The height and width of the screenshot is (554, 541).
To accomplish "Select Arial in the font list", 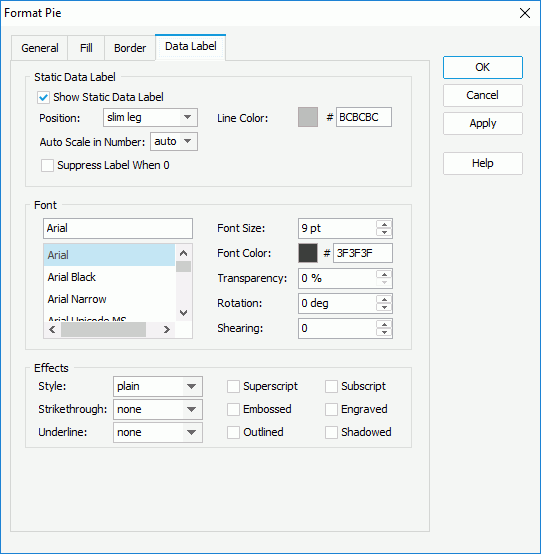I will (x=109, y=255).
